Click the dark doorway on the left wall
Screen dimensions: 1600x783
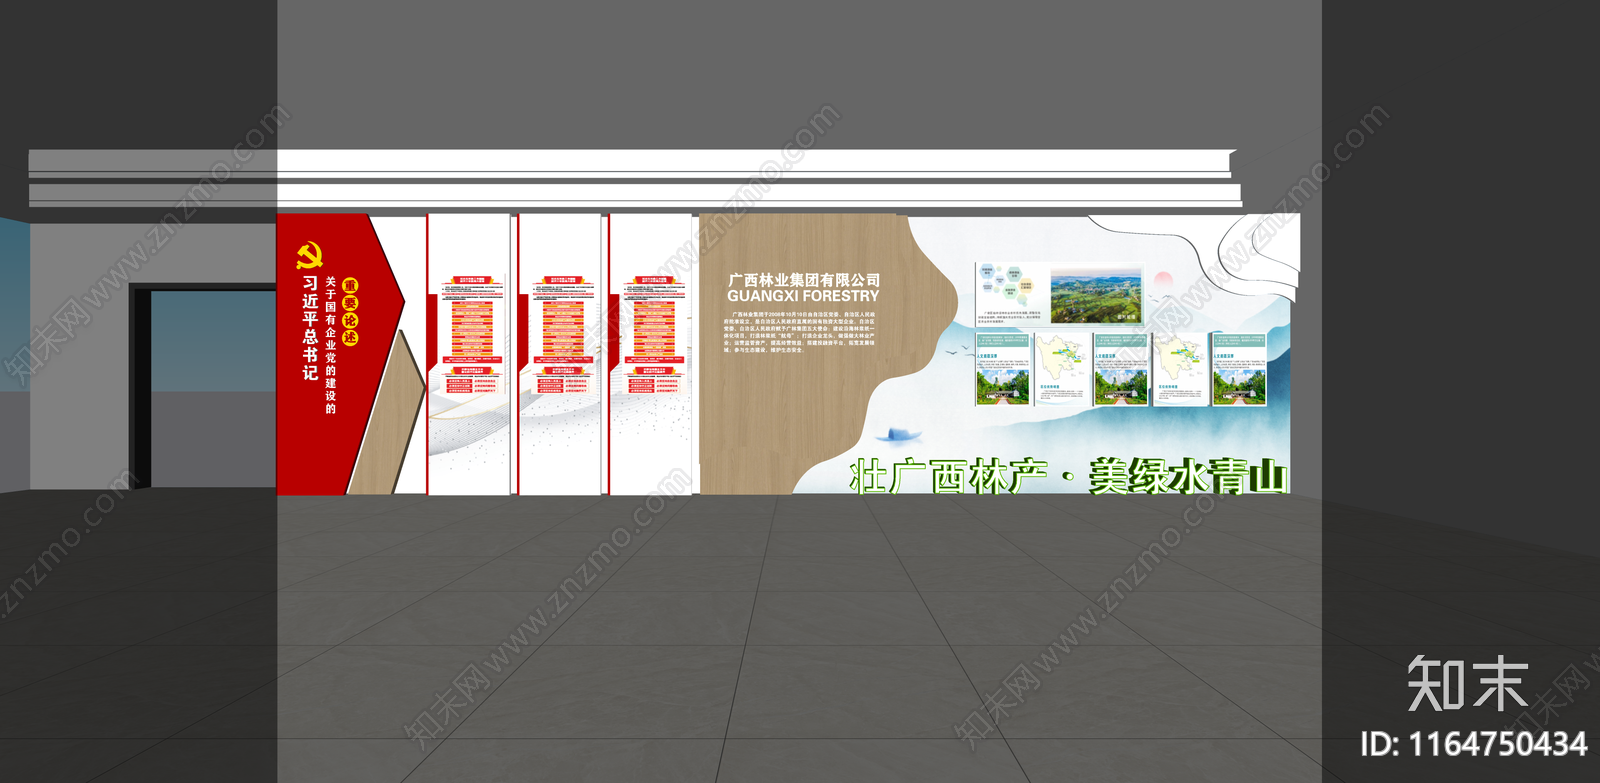(x=204, y=387)
